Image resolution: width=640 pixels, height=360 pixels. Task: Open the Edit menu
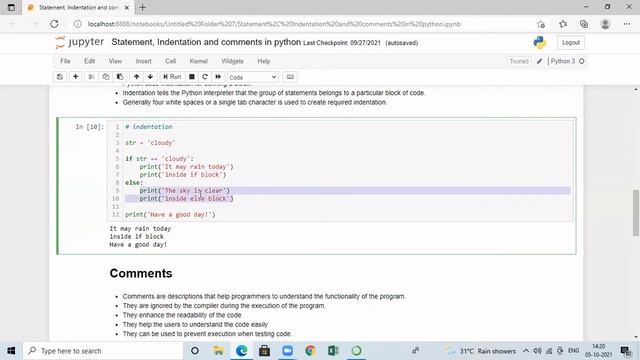(89, 61)
